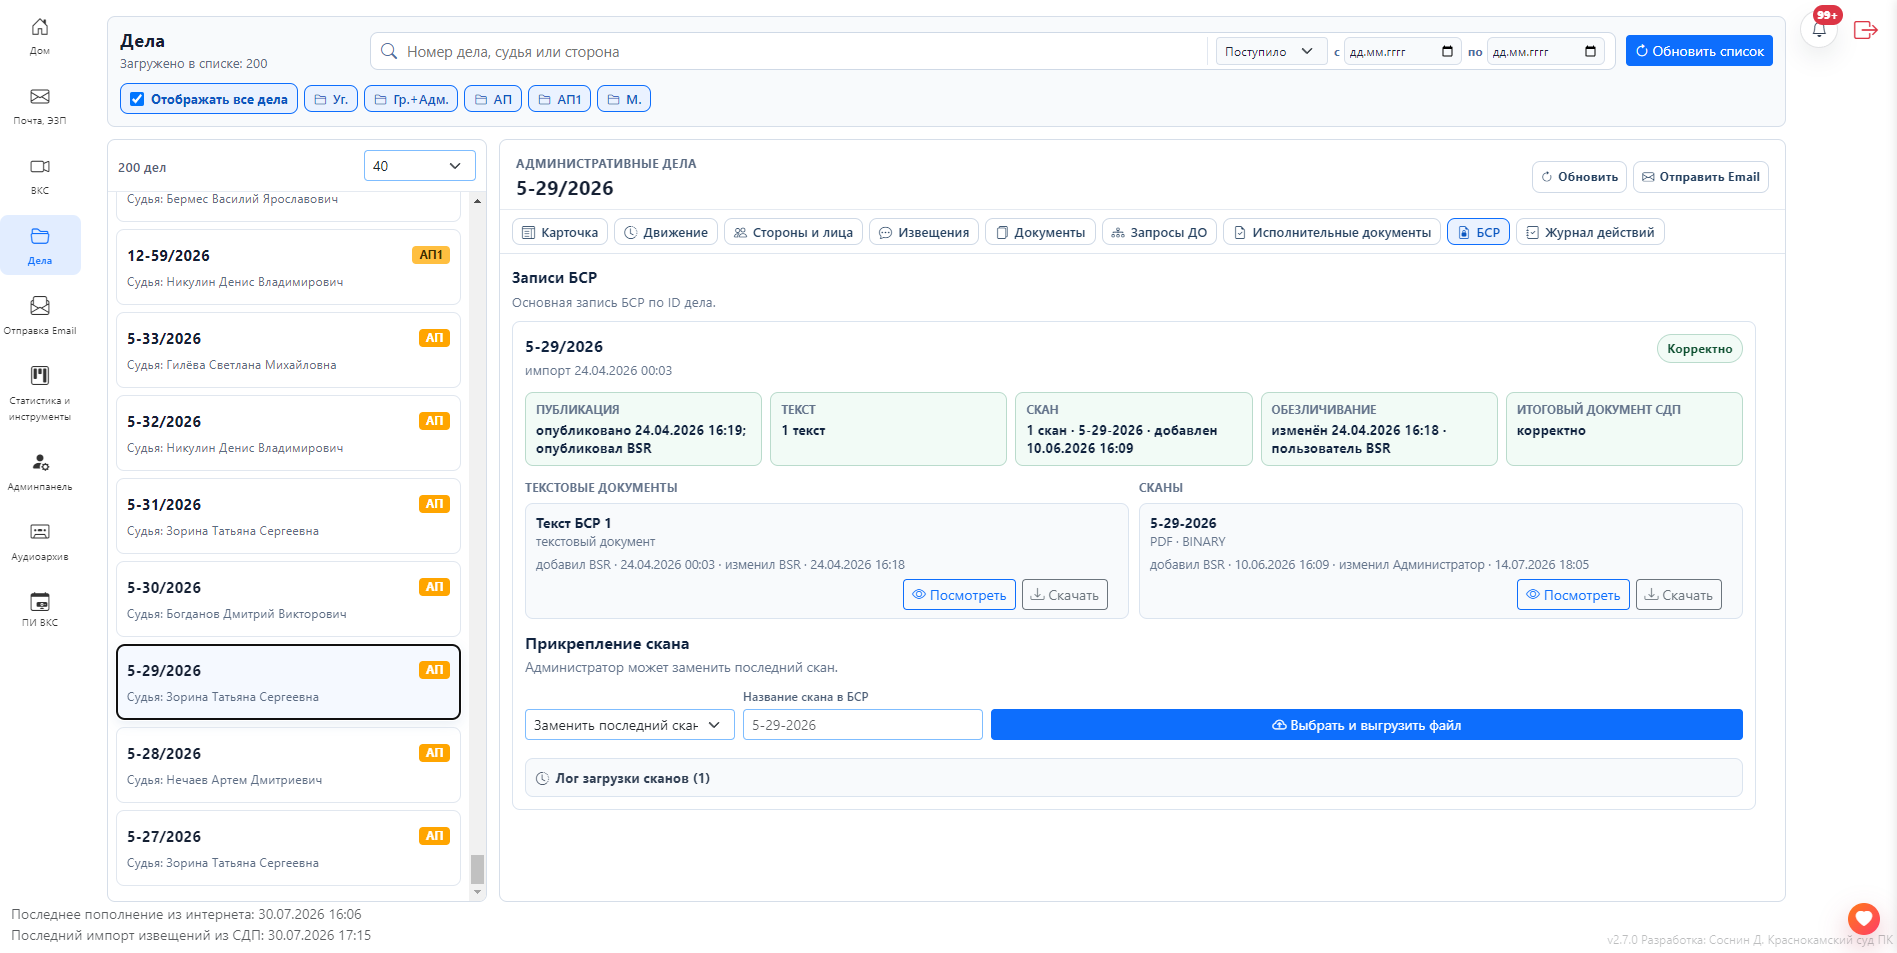This screenshot has width=1897, height=953.
Task: Filter by АП1 folder button
Action: point(559,99)
